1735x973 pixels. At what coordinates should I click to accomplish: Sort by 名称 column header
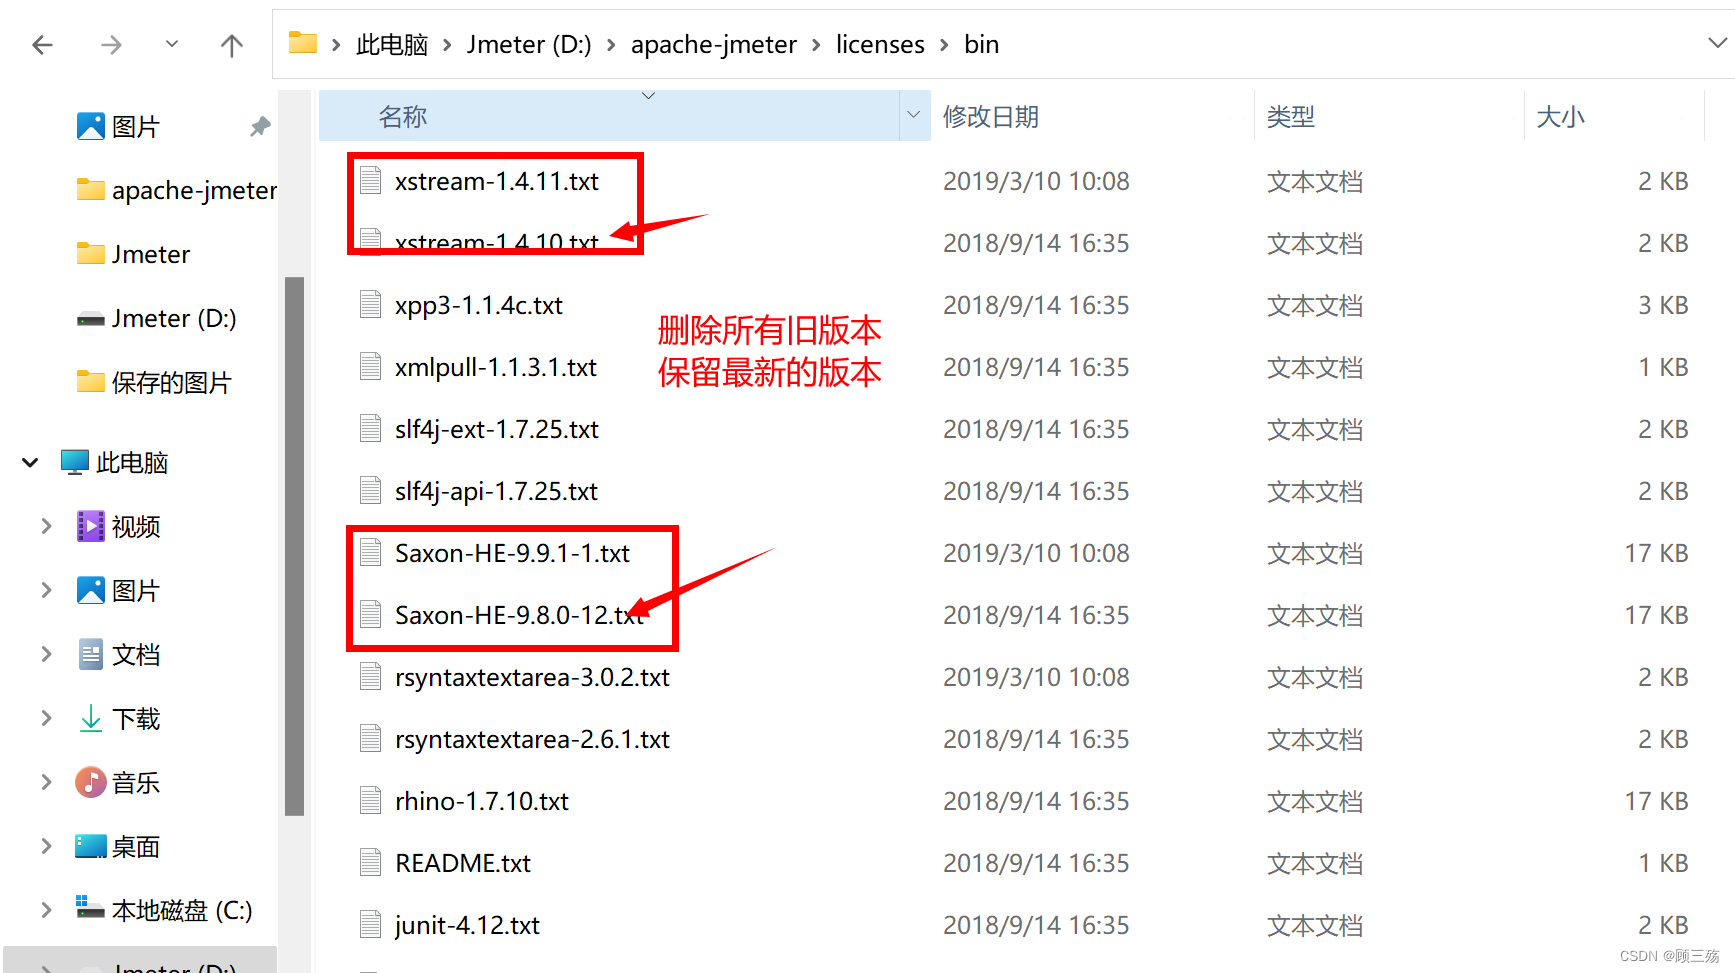tap(609, 116)
